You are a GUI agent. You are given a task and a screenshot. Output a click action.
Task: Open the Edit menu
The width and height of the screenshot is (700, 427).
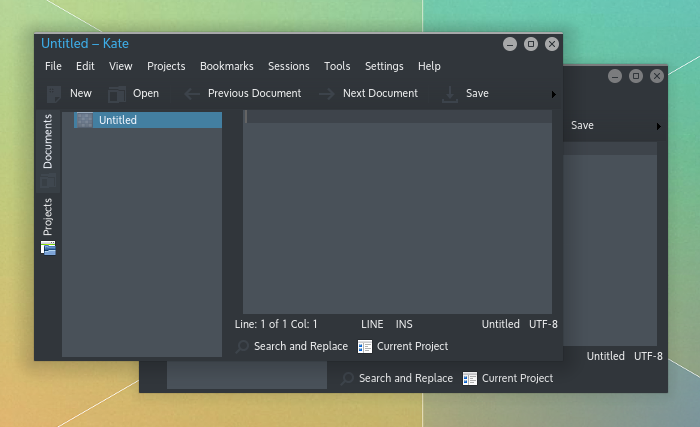(x=85, y=66)
